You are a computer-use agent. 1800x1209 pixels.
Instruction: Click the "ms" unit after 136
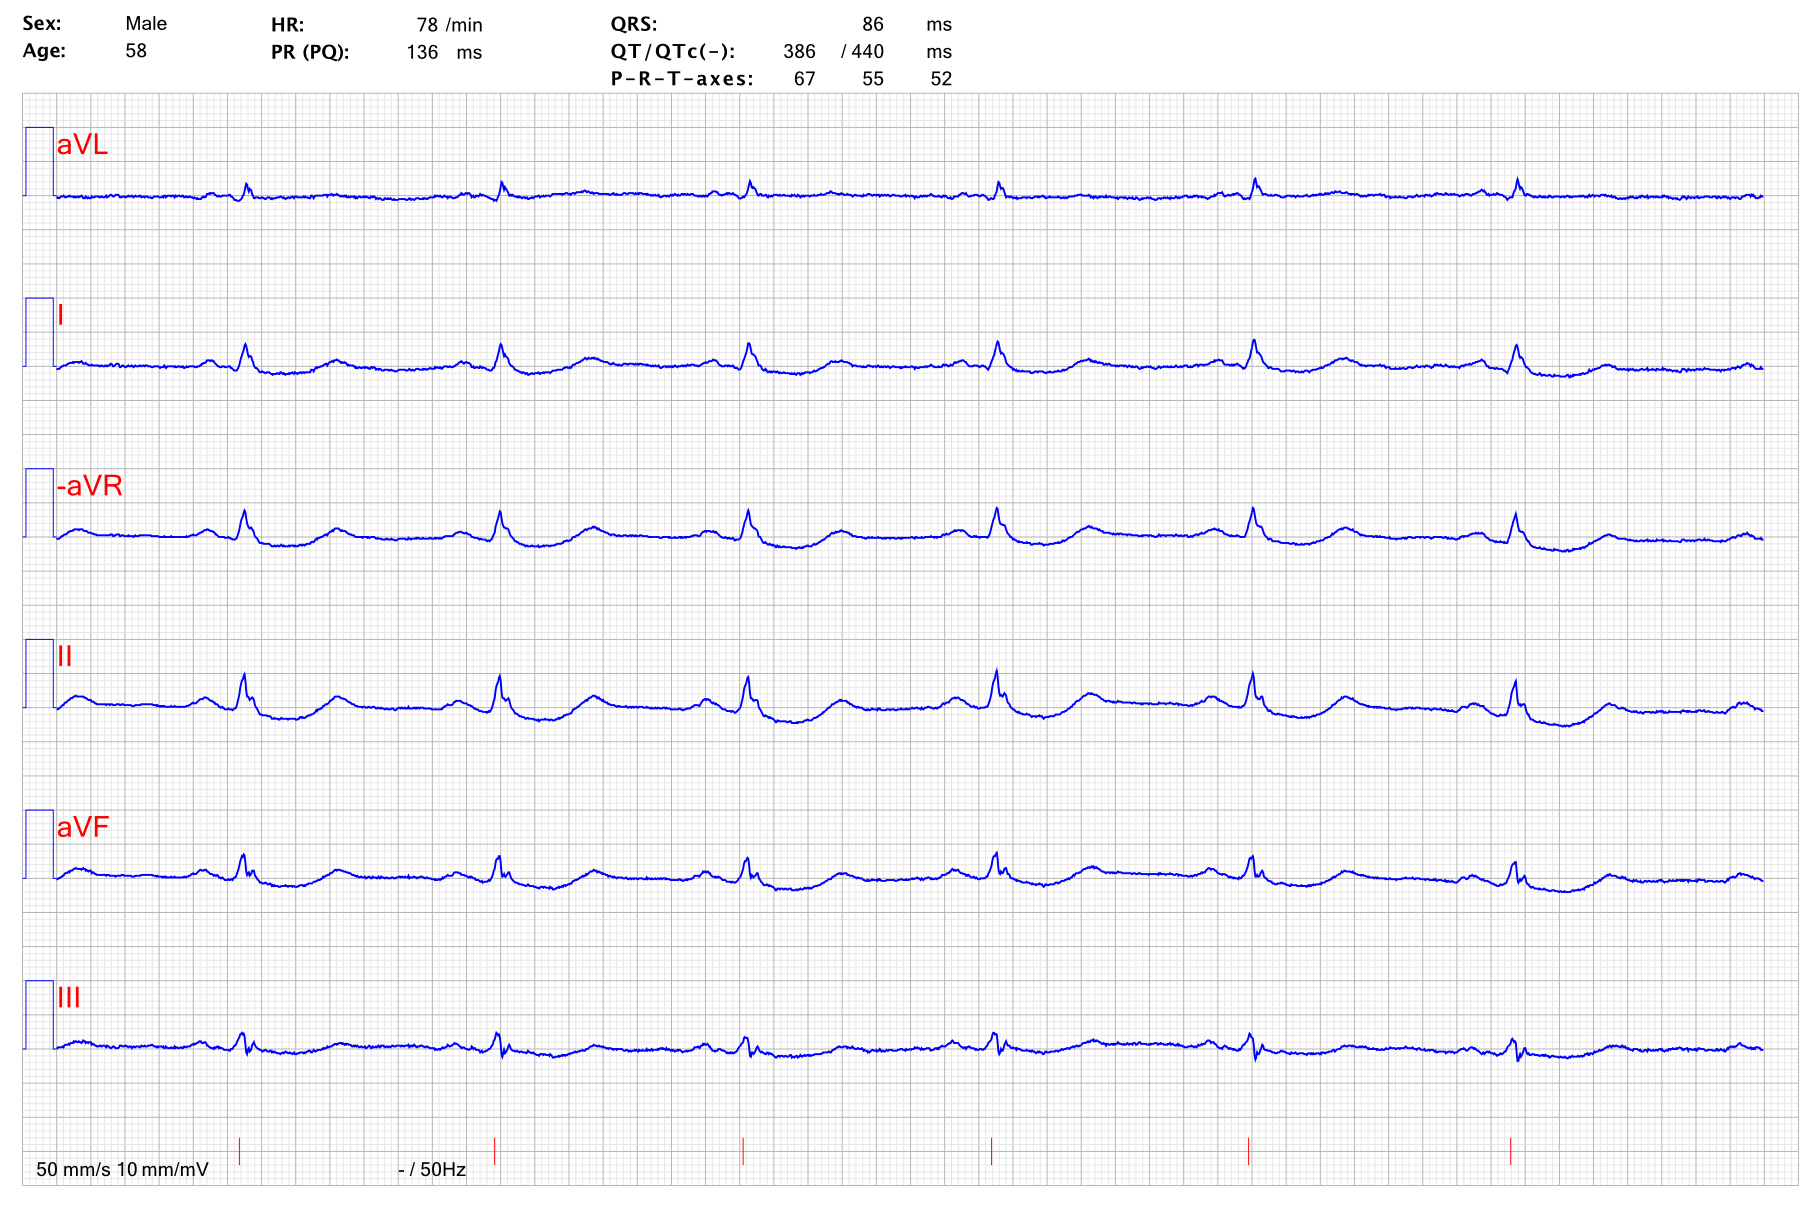click(469, 52)
